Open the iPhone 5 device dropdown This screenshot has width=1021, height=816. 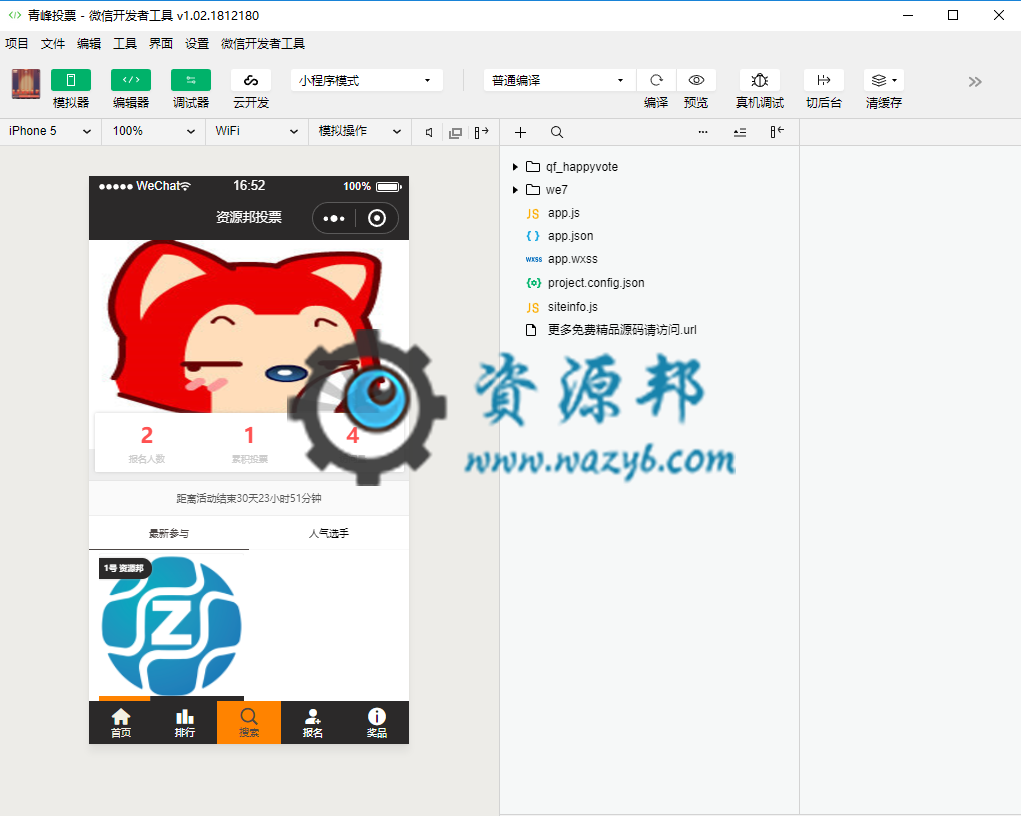coord(50,131)
